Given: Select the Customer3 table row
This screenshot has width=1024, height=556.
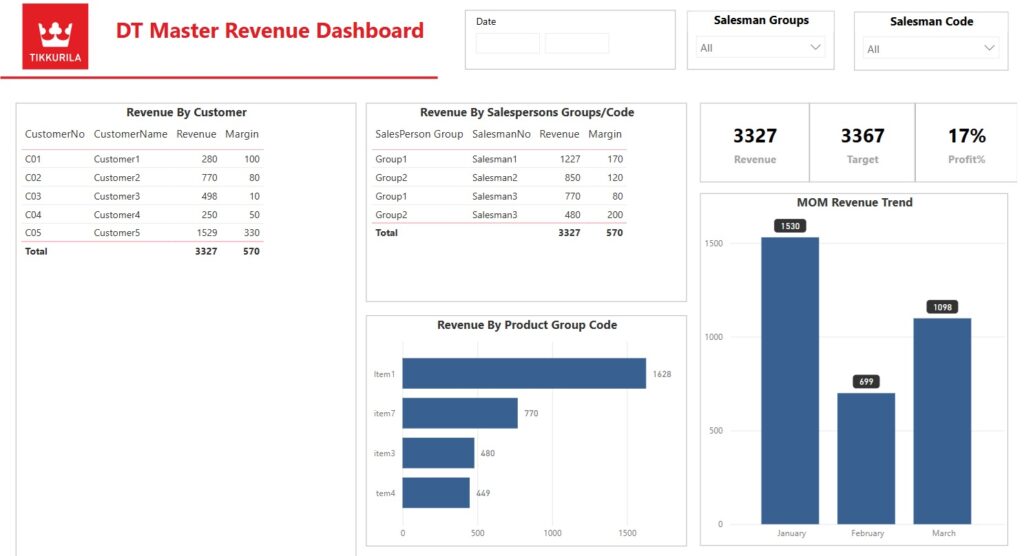Looking at the screenshot, I should tap(140, 196).
